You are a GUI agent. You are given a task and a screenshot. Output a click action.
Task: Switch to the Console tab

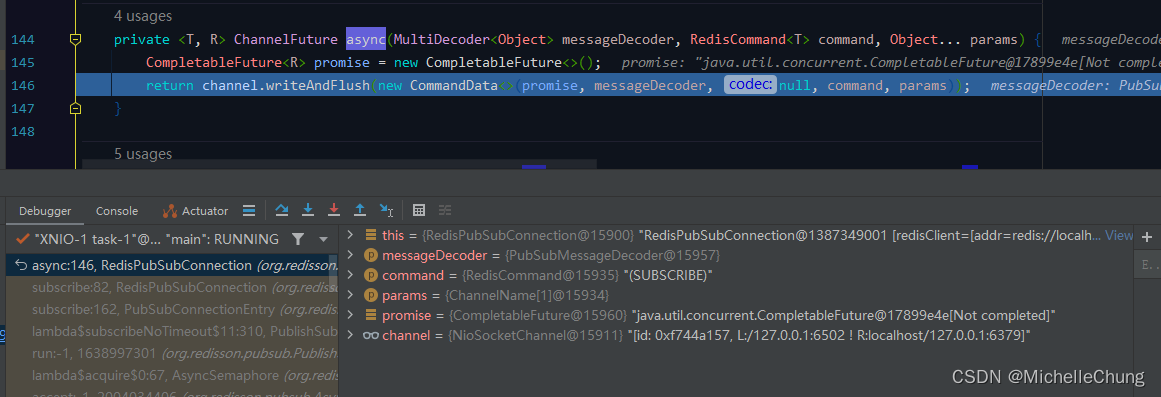[116, 210]
